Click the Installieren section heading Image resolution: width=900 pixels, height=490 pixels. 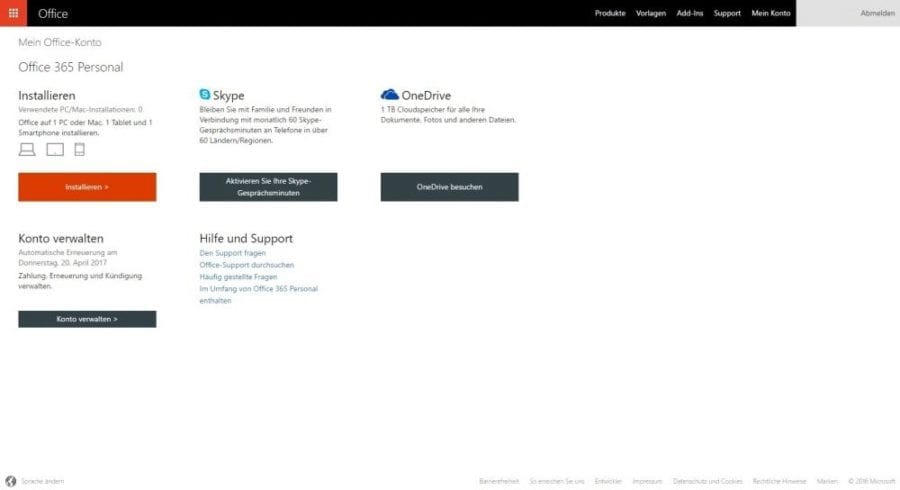pos(46,95)
